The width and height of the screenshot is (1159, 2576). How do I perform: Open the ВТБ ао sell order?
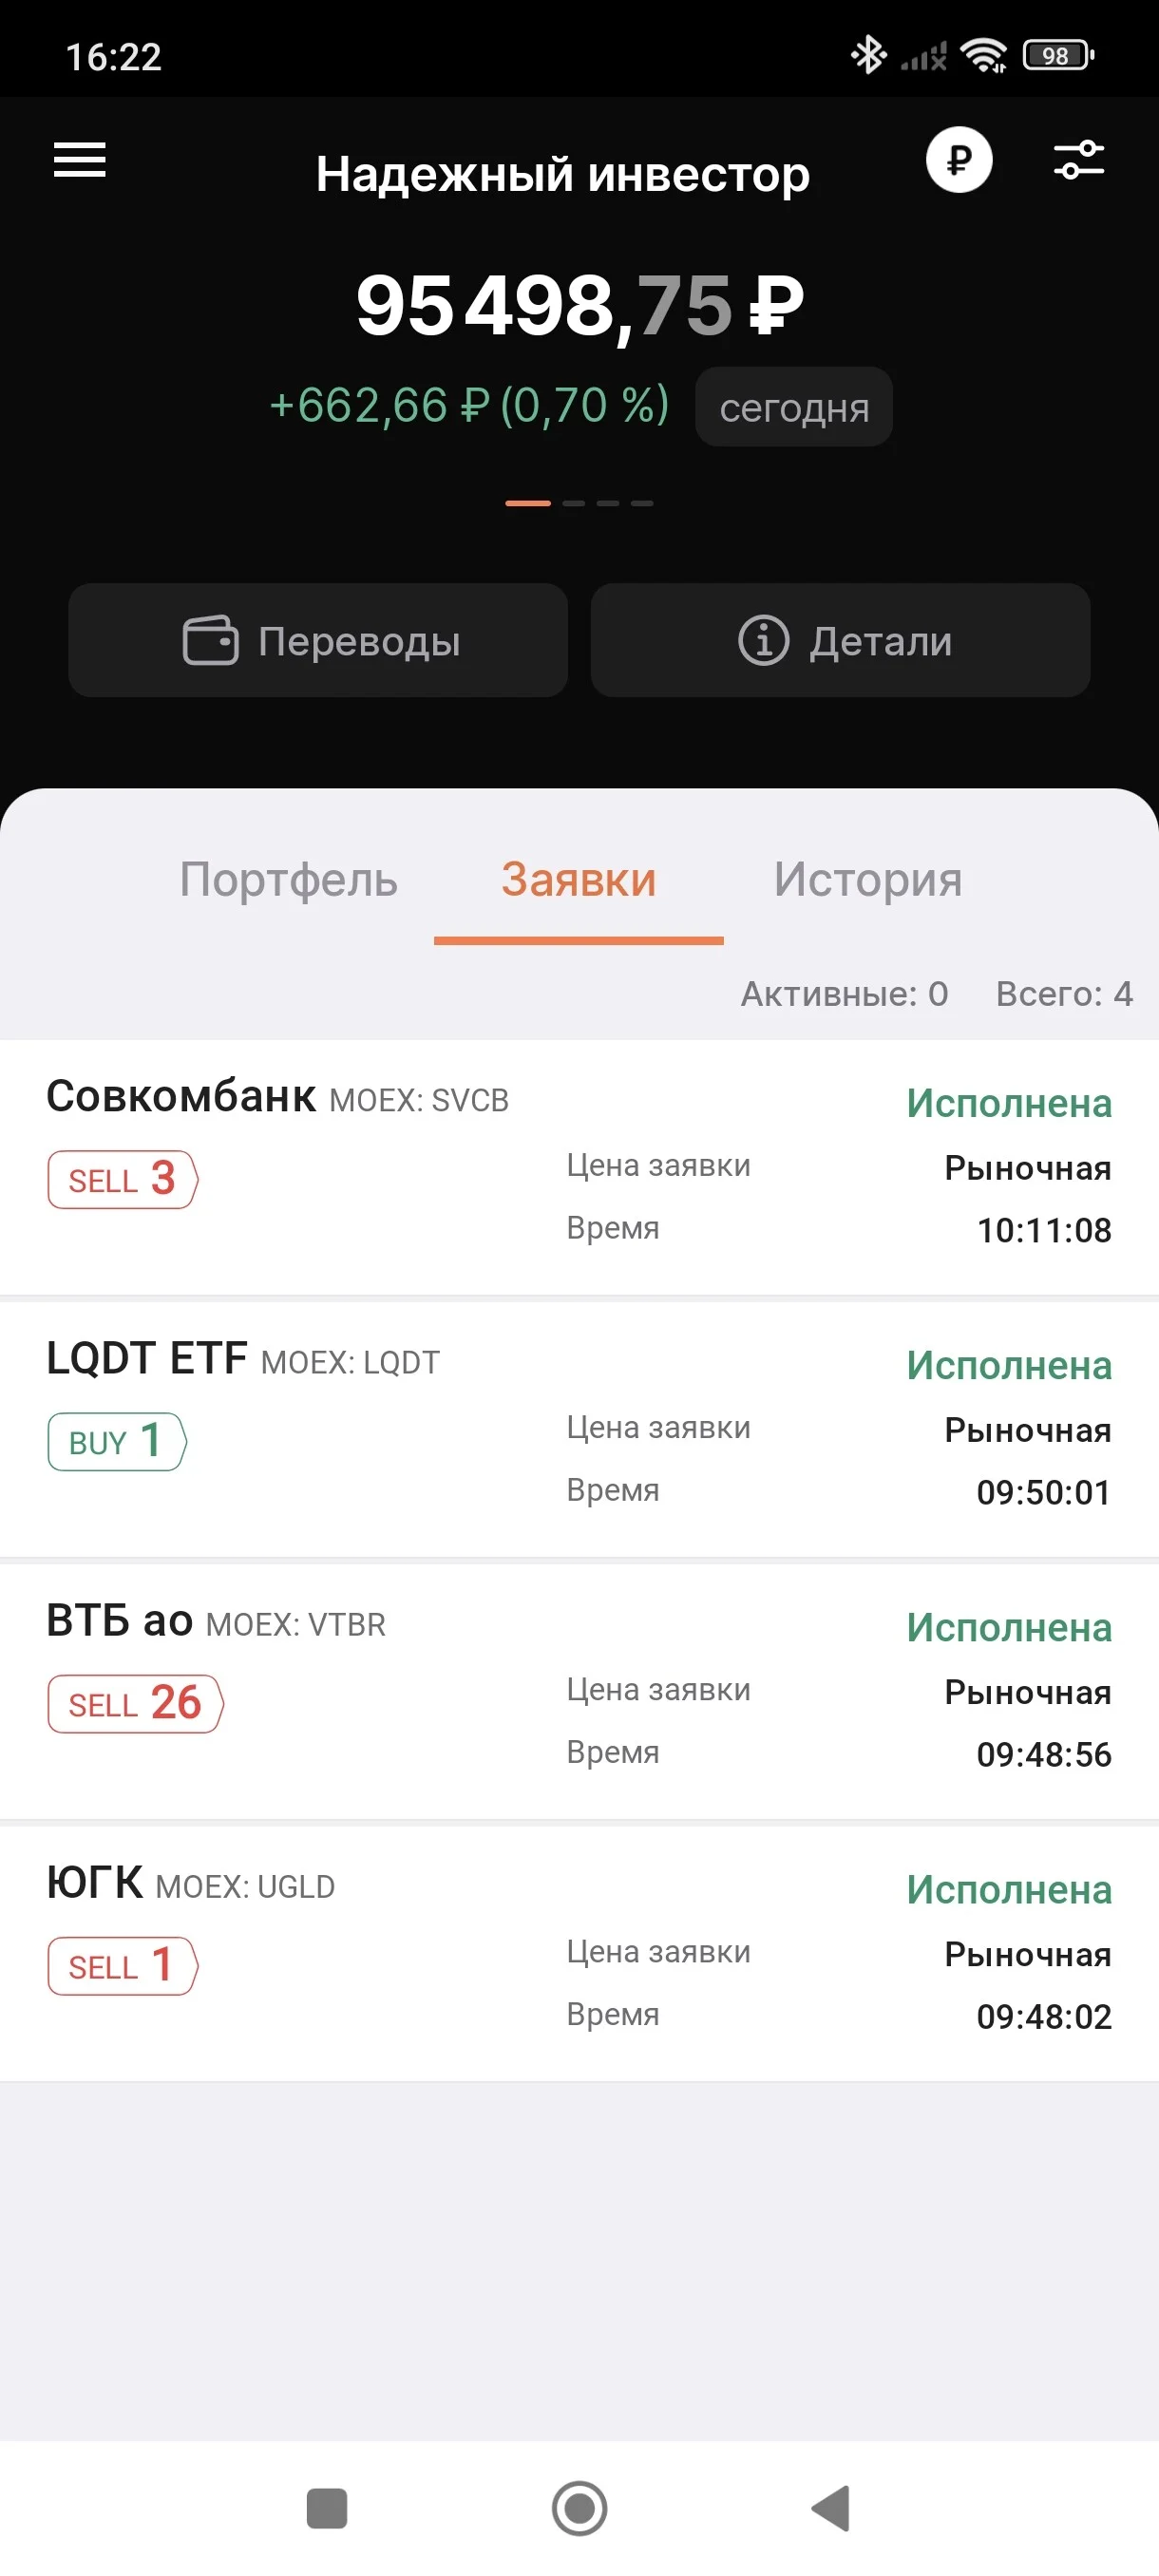[580, 1691]
